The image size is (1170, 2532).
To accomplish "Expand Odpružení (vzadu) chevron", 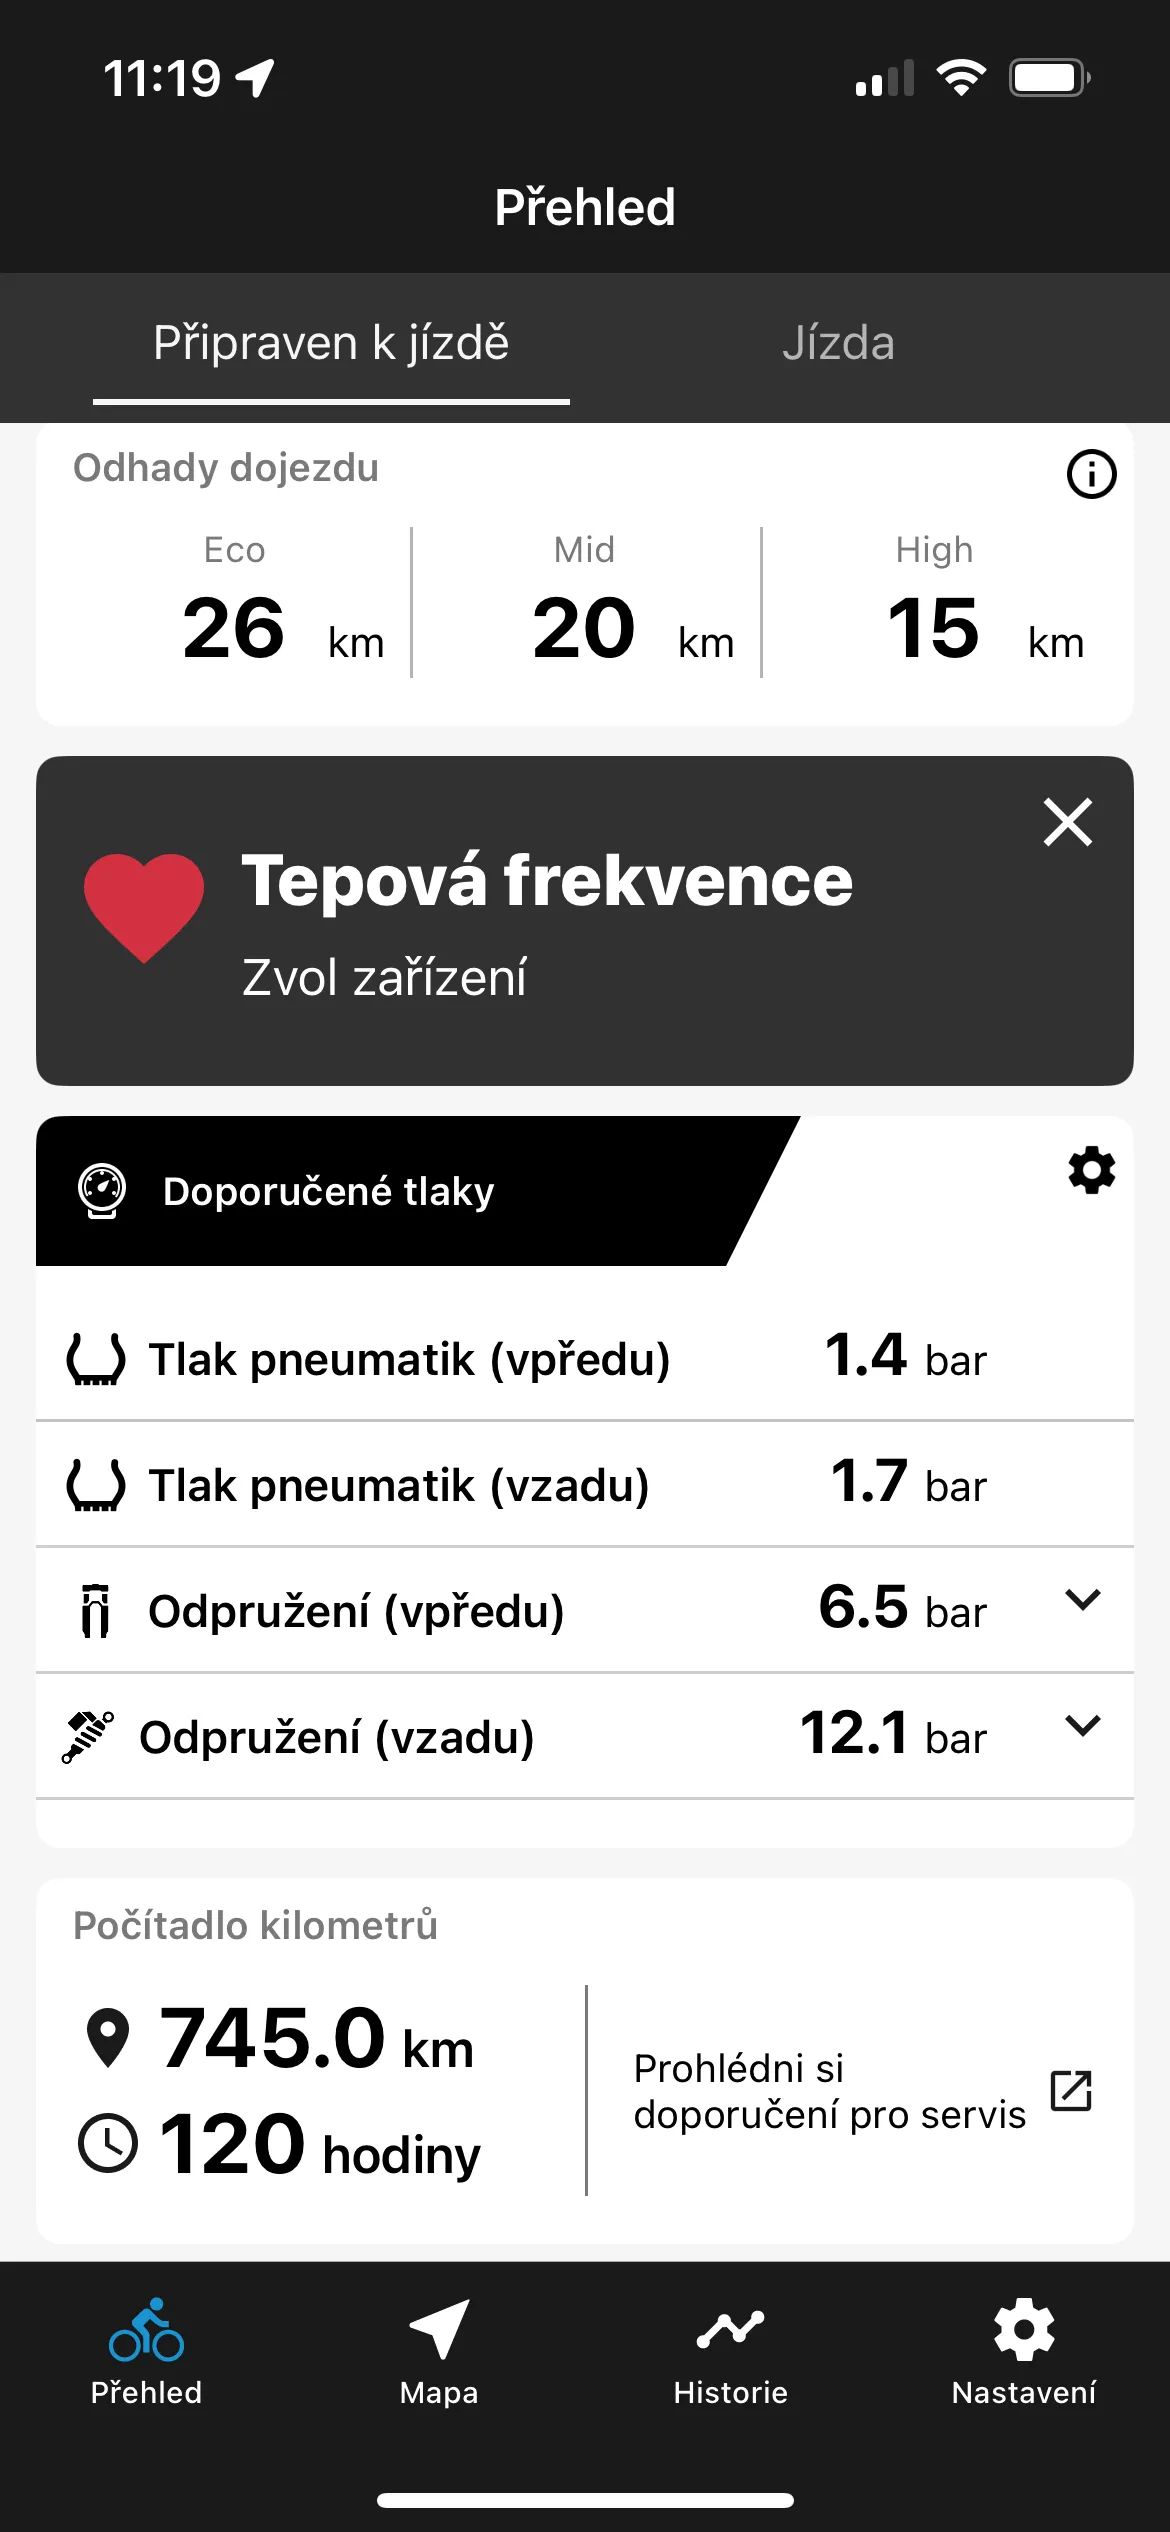I will tap(1083, 1726).
